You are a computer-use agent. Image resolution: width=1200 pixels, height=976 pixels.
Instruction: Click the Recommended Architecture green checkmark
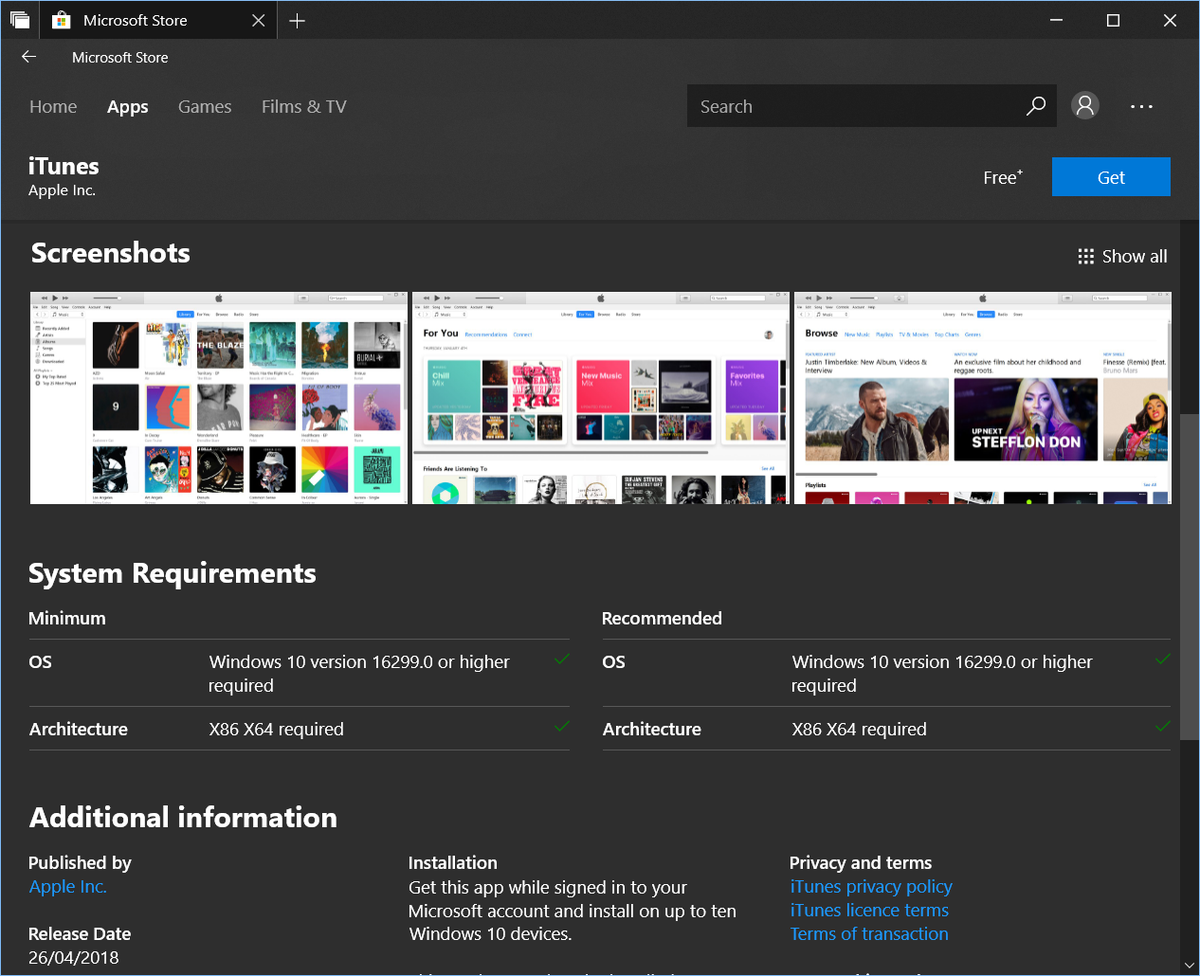[1162, 726]
